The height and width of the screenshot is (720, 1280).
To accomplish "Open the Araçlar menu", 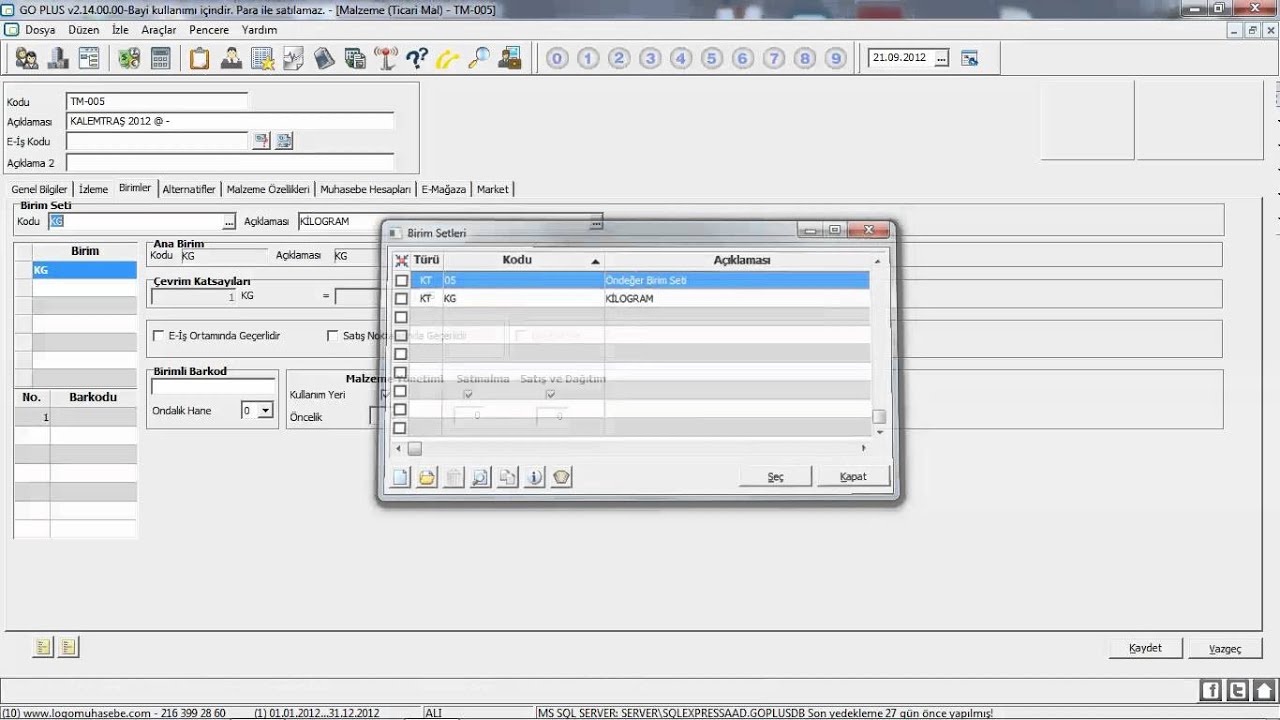I will pos(158,30).
